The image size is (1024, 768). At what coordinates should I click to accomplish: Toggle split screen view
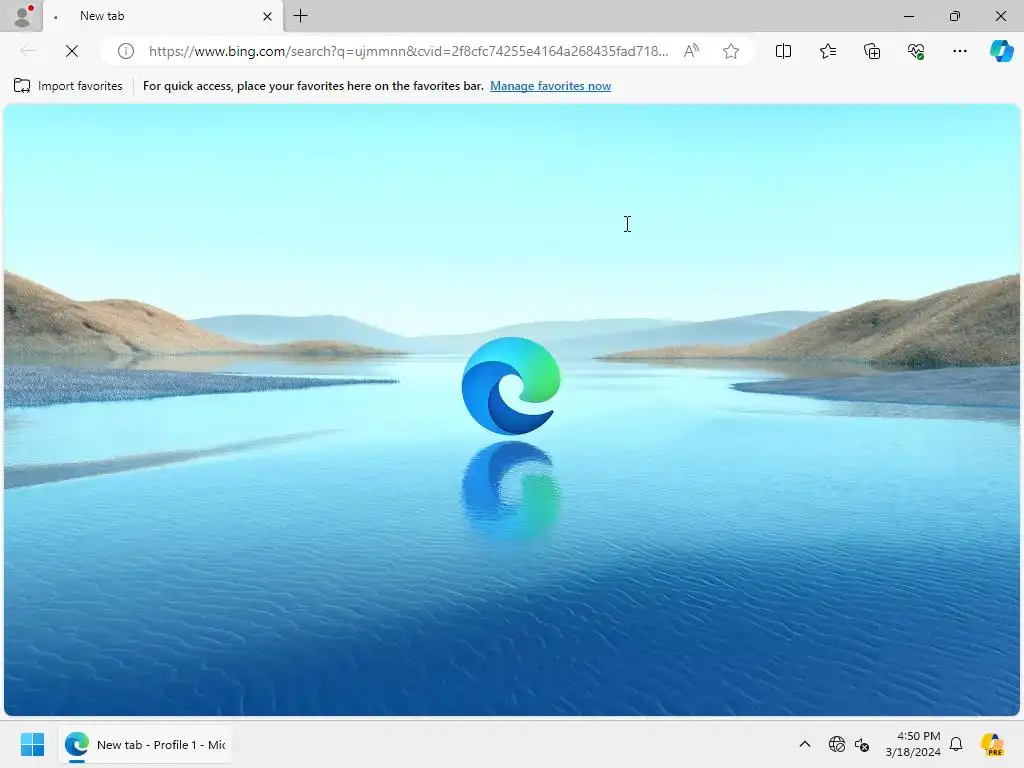click(783, 51)
